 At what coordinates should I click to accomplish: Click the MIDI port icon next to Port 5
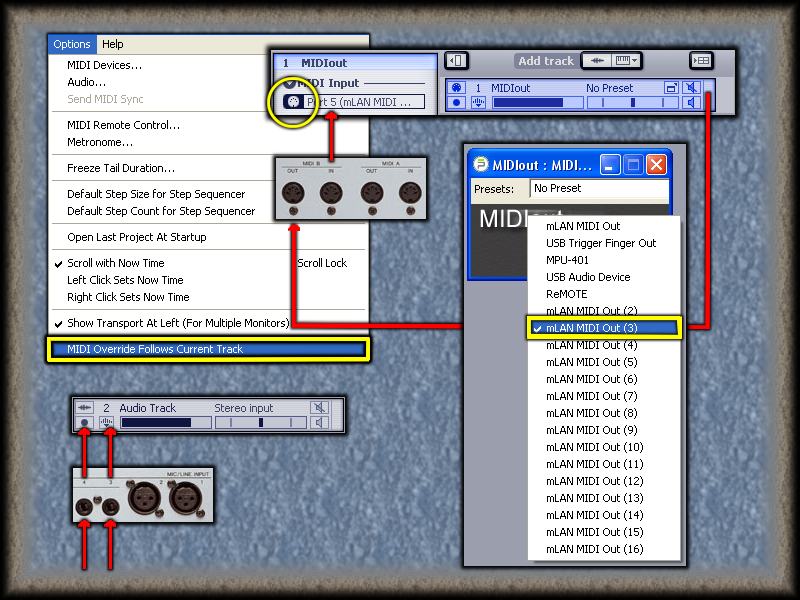[x=293, y=102]
